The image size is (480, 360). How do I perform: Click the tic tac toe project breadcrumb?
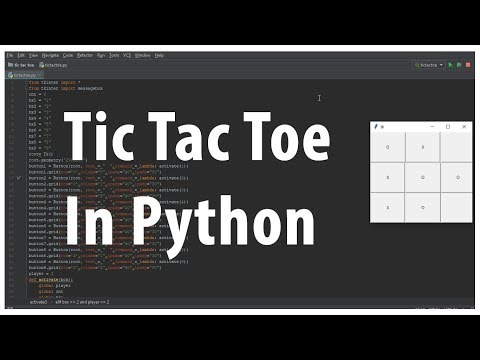pyautogui.click(x=21, y=65)
